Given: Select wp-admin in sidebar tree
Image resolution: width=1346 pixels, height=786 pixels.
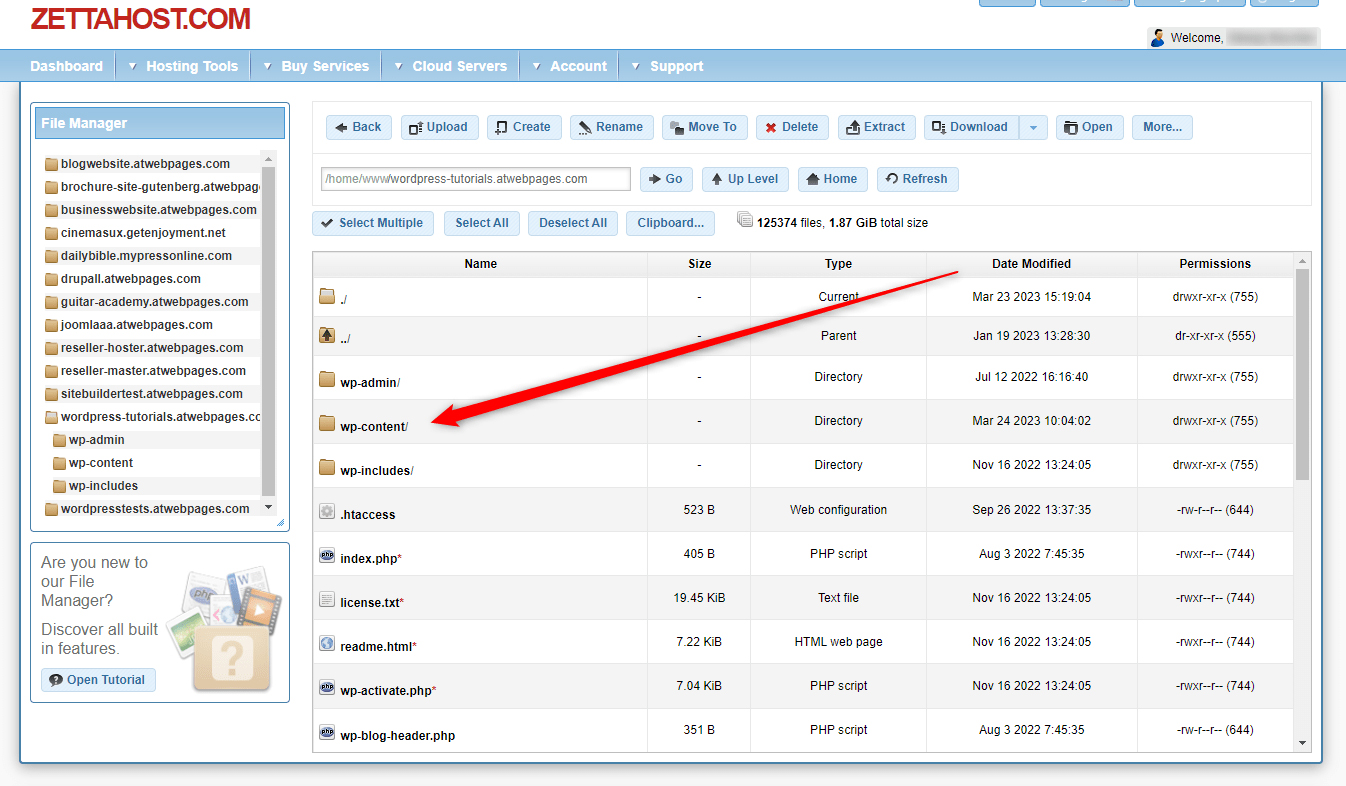Looking at the screenshot, I should pos(96,440).
